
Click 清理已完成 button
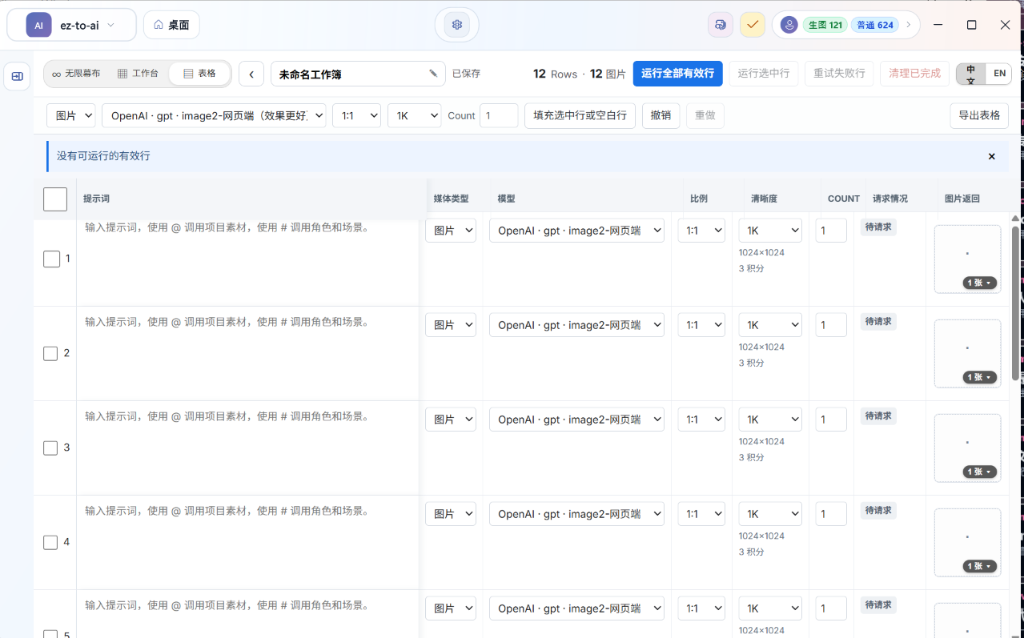[914, 74]
